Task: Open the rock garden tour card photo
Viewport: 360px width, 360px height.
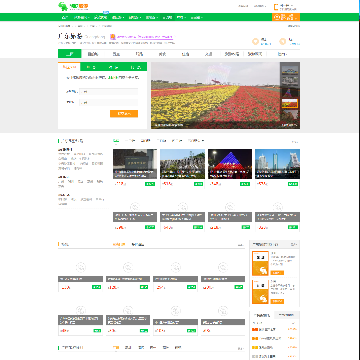Action: pyautogui.click(x=182, y=164)
